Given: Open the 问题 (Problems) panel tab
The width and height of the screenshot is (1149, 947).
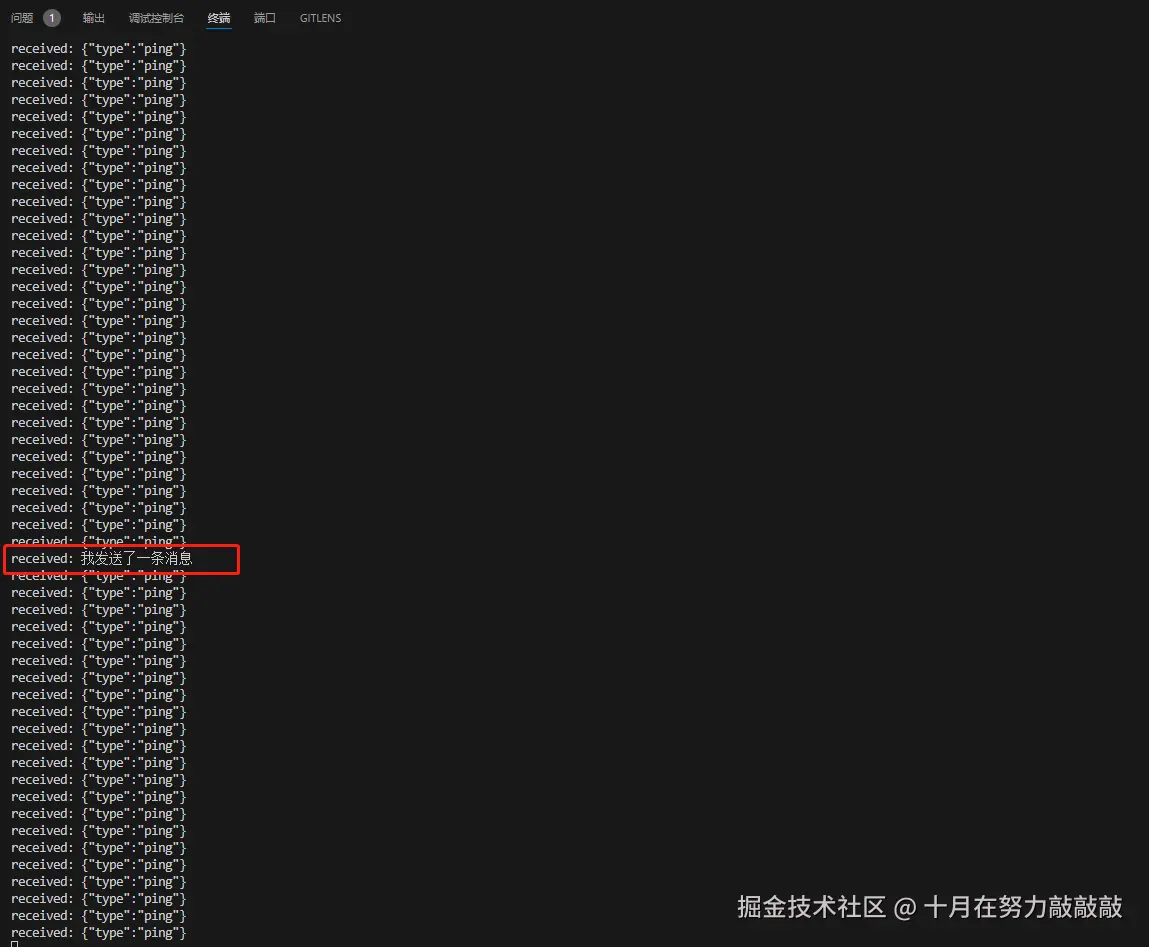Looking at the screenshot, I should (21, 17).
